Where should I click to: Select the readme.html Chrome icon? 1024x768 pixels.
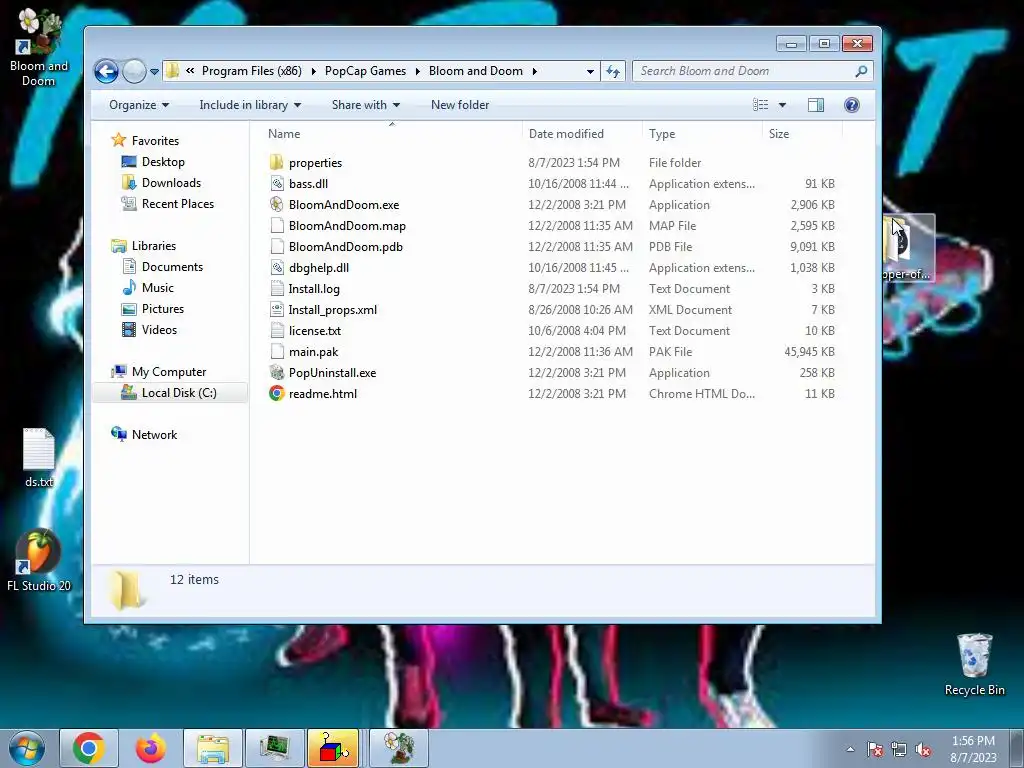point(277,393)
